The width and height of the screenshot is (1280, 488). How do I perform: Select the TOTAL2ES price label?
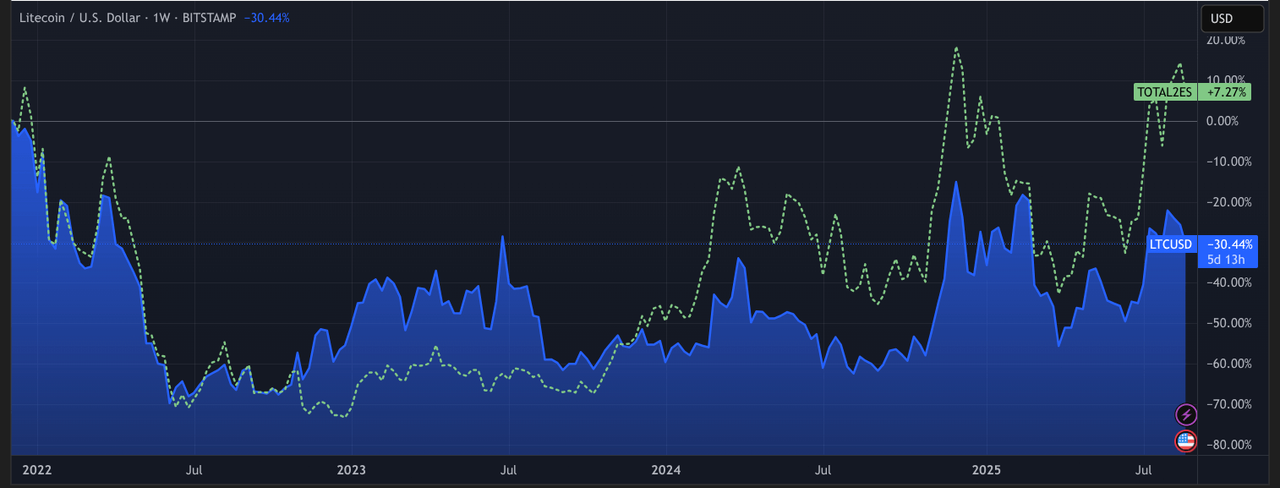coord(1164,92)
